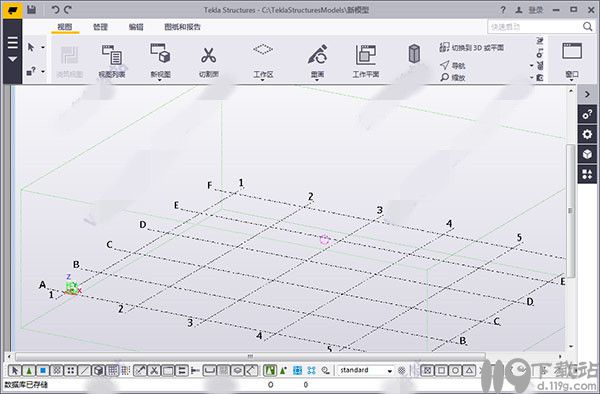Toggle select reference model cube switch
Image resolution: width=600 pixels, height=394 pixels.
98,370
